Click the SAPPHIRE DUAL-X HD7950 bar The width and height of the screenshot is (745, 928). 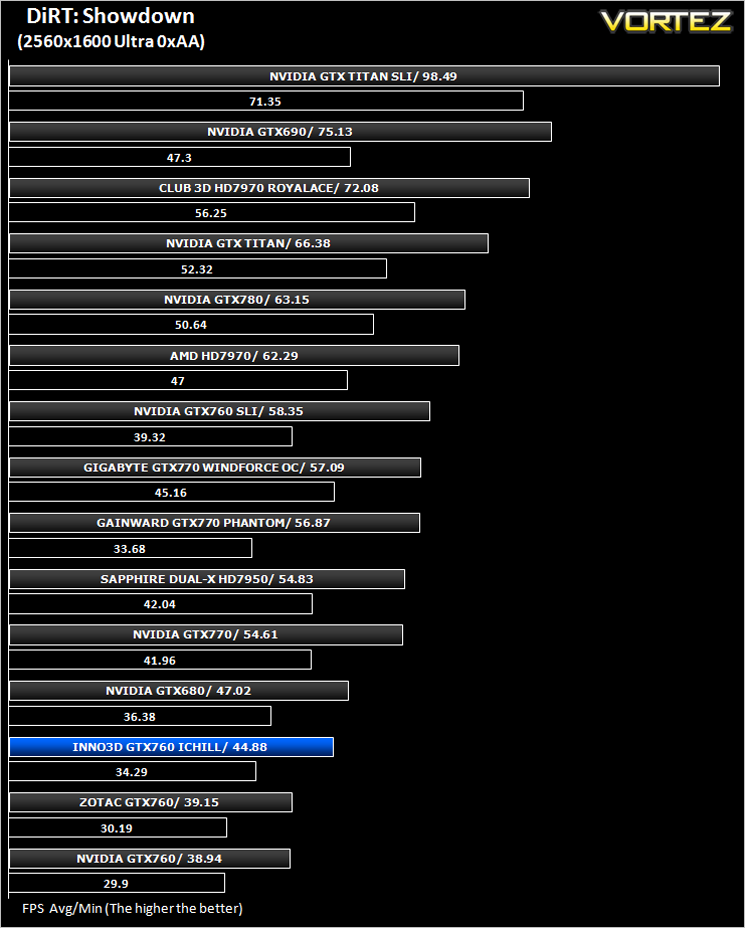(207, 579)
